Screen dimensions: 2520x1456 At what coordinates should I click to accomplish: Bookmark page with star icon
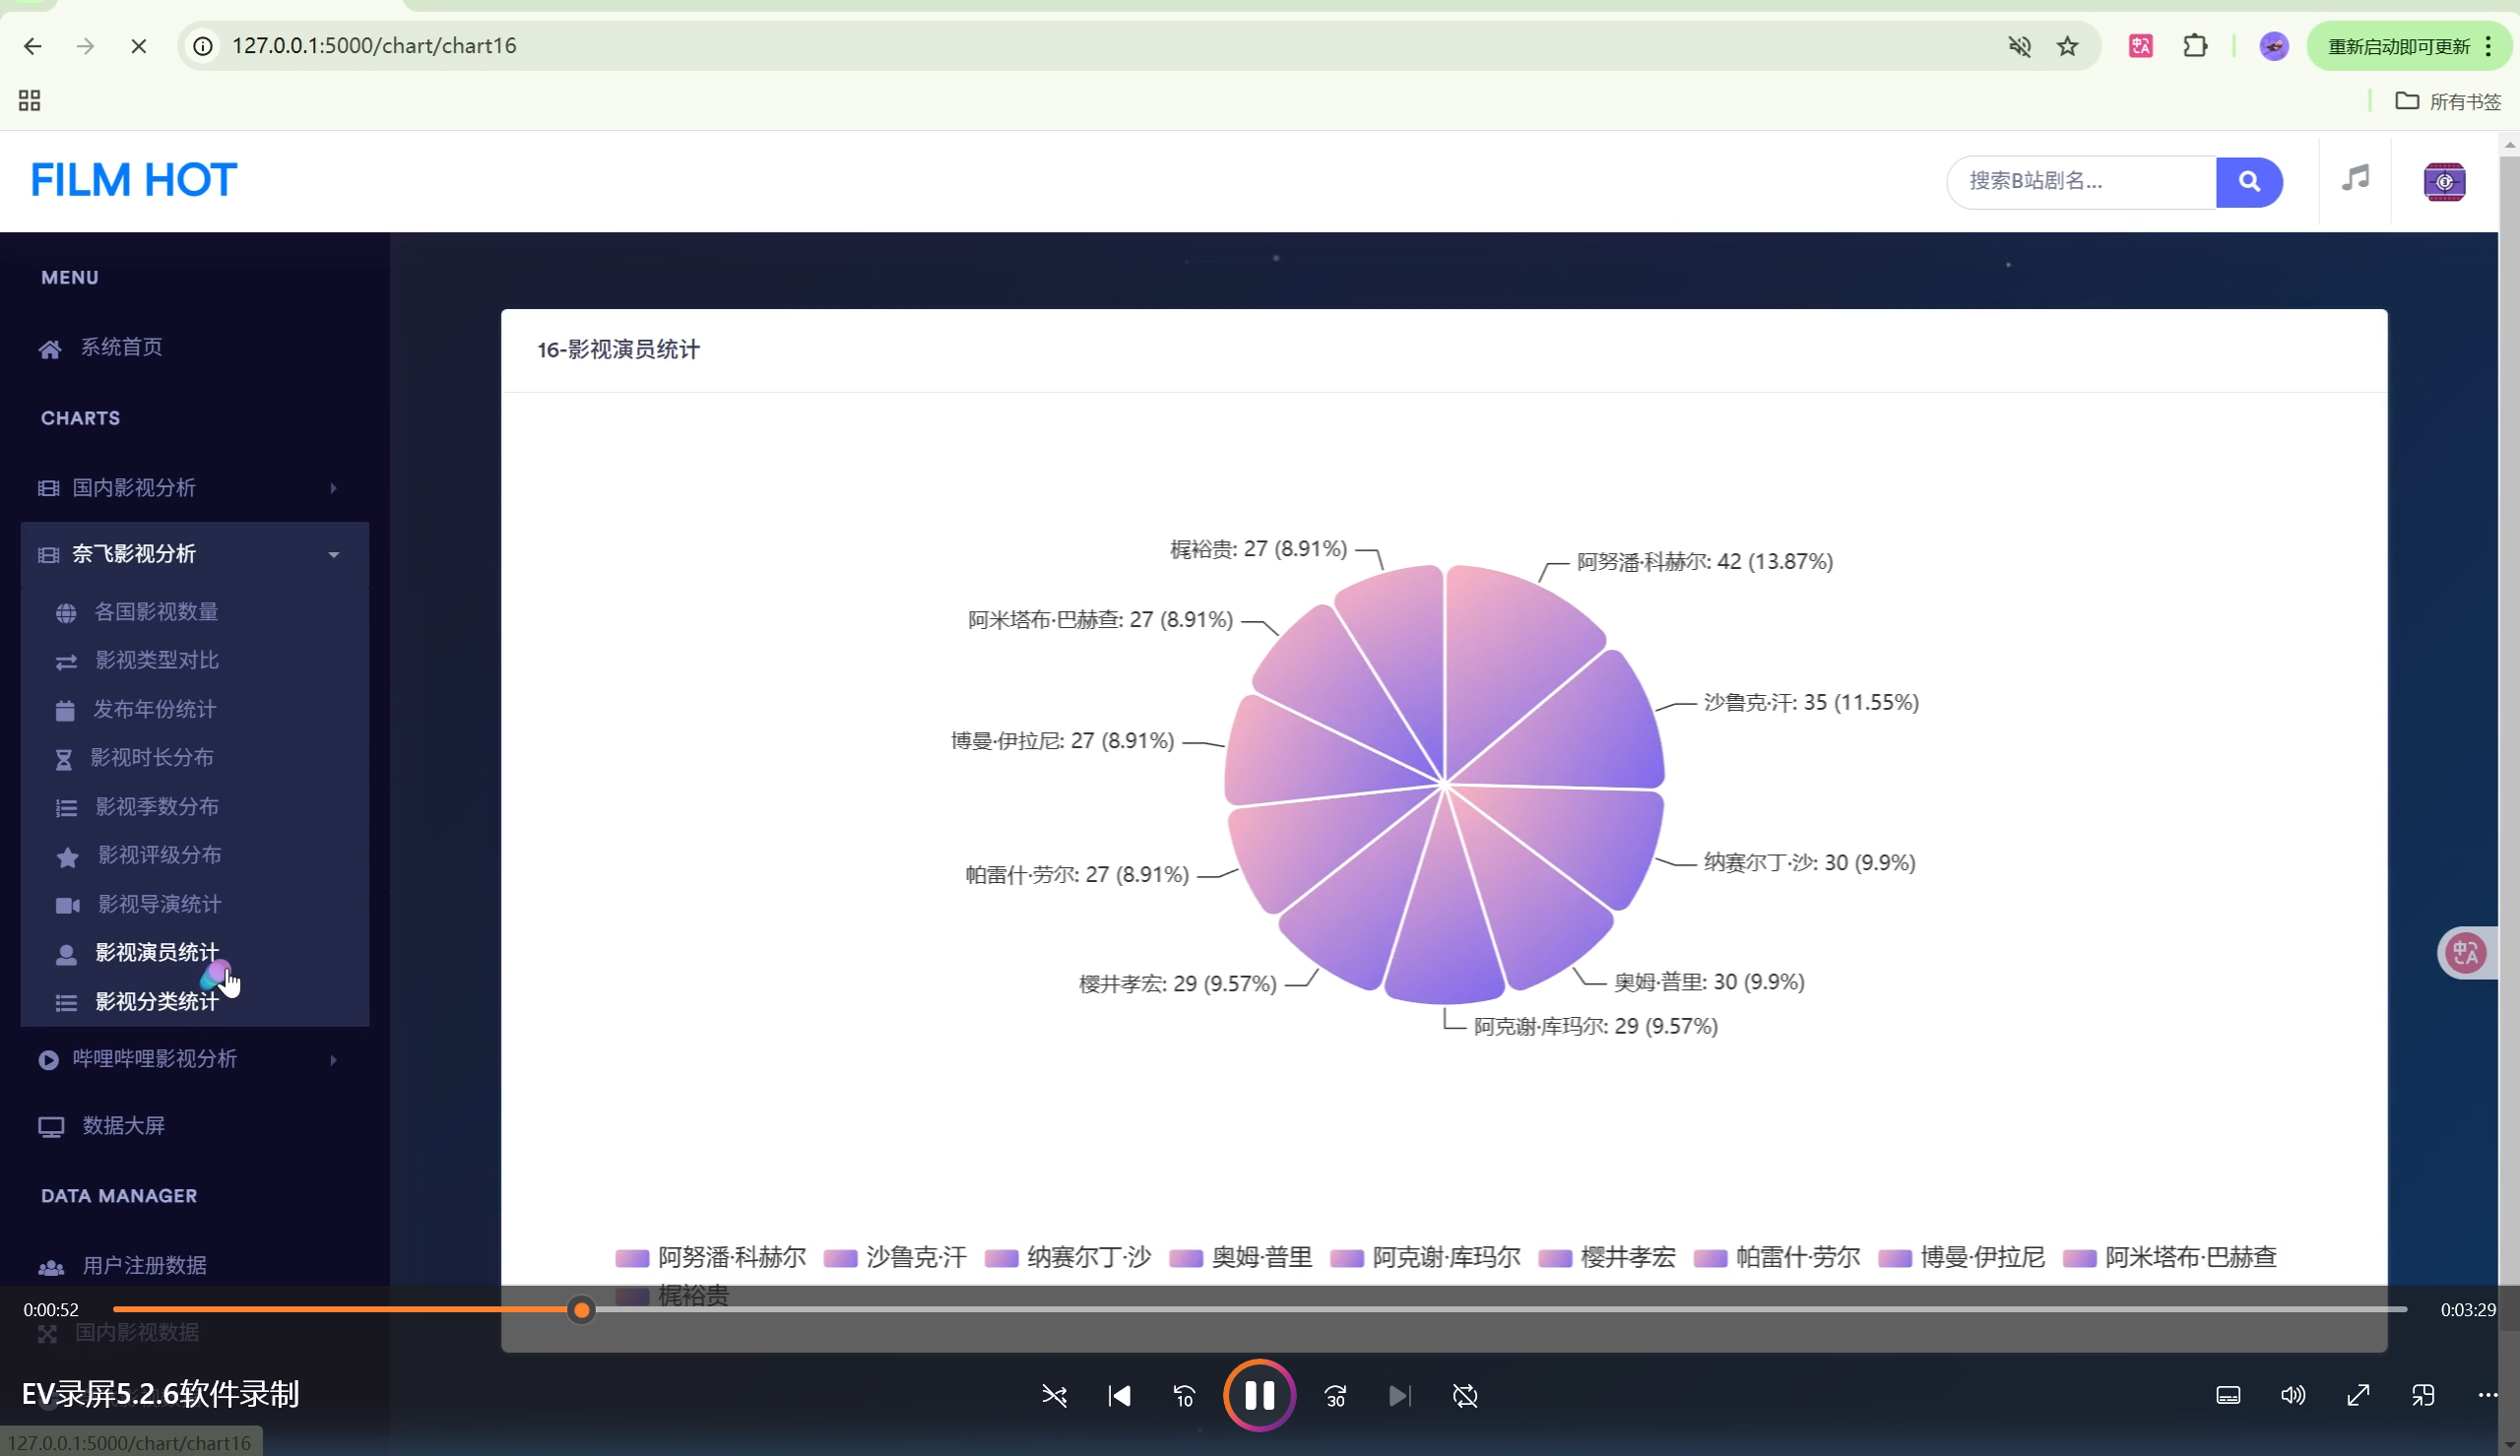point(2067,46)
